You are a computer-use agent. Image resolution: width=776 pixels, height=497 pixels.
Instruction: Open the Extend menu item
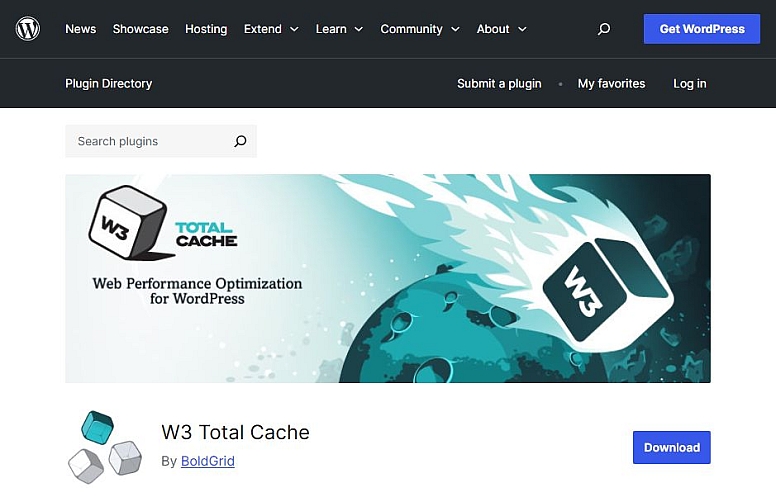(x=262, y=29)
